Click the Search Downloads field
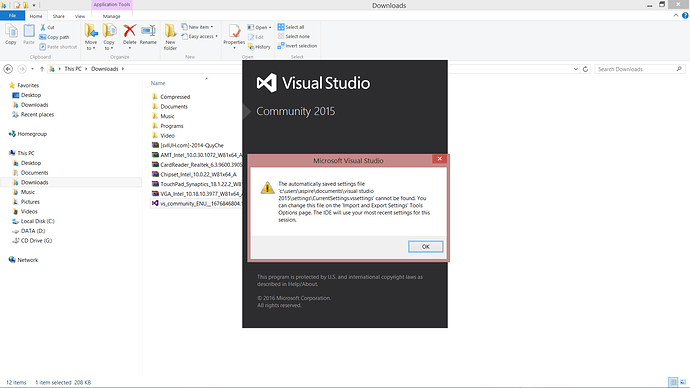This screenshot has width=690, height=388. [x=639, y=69]
